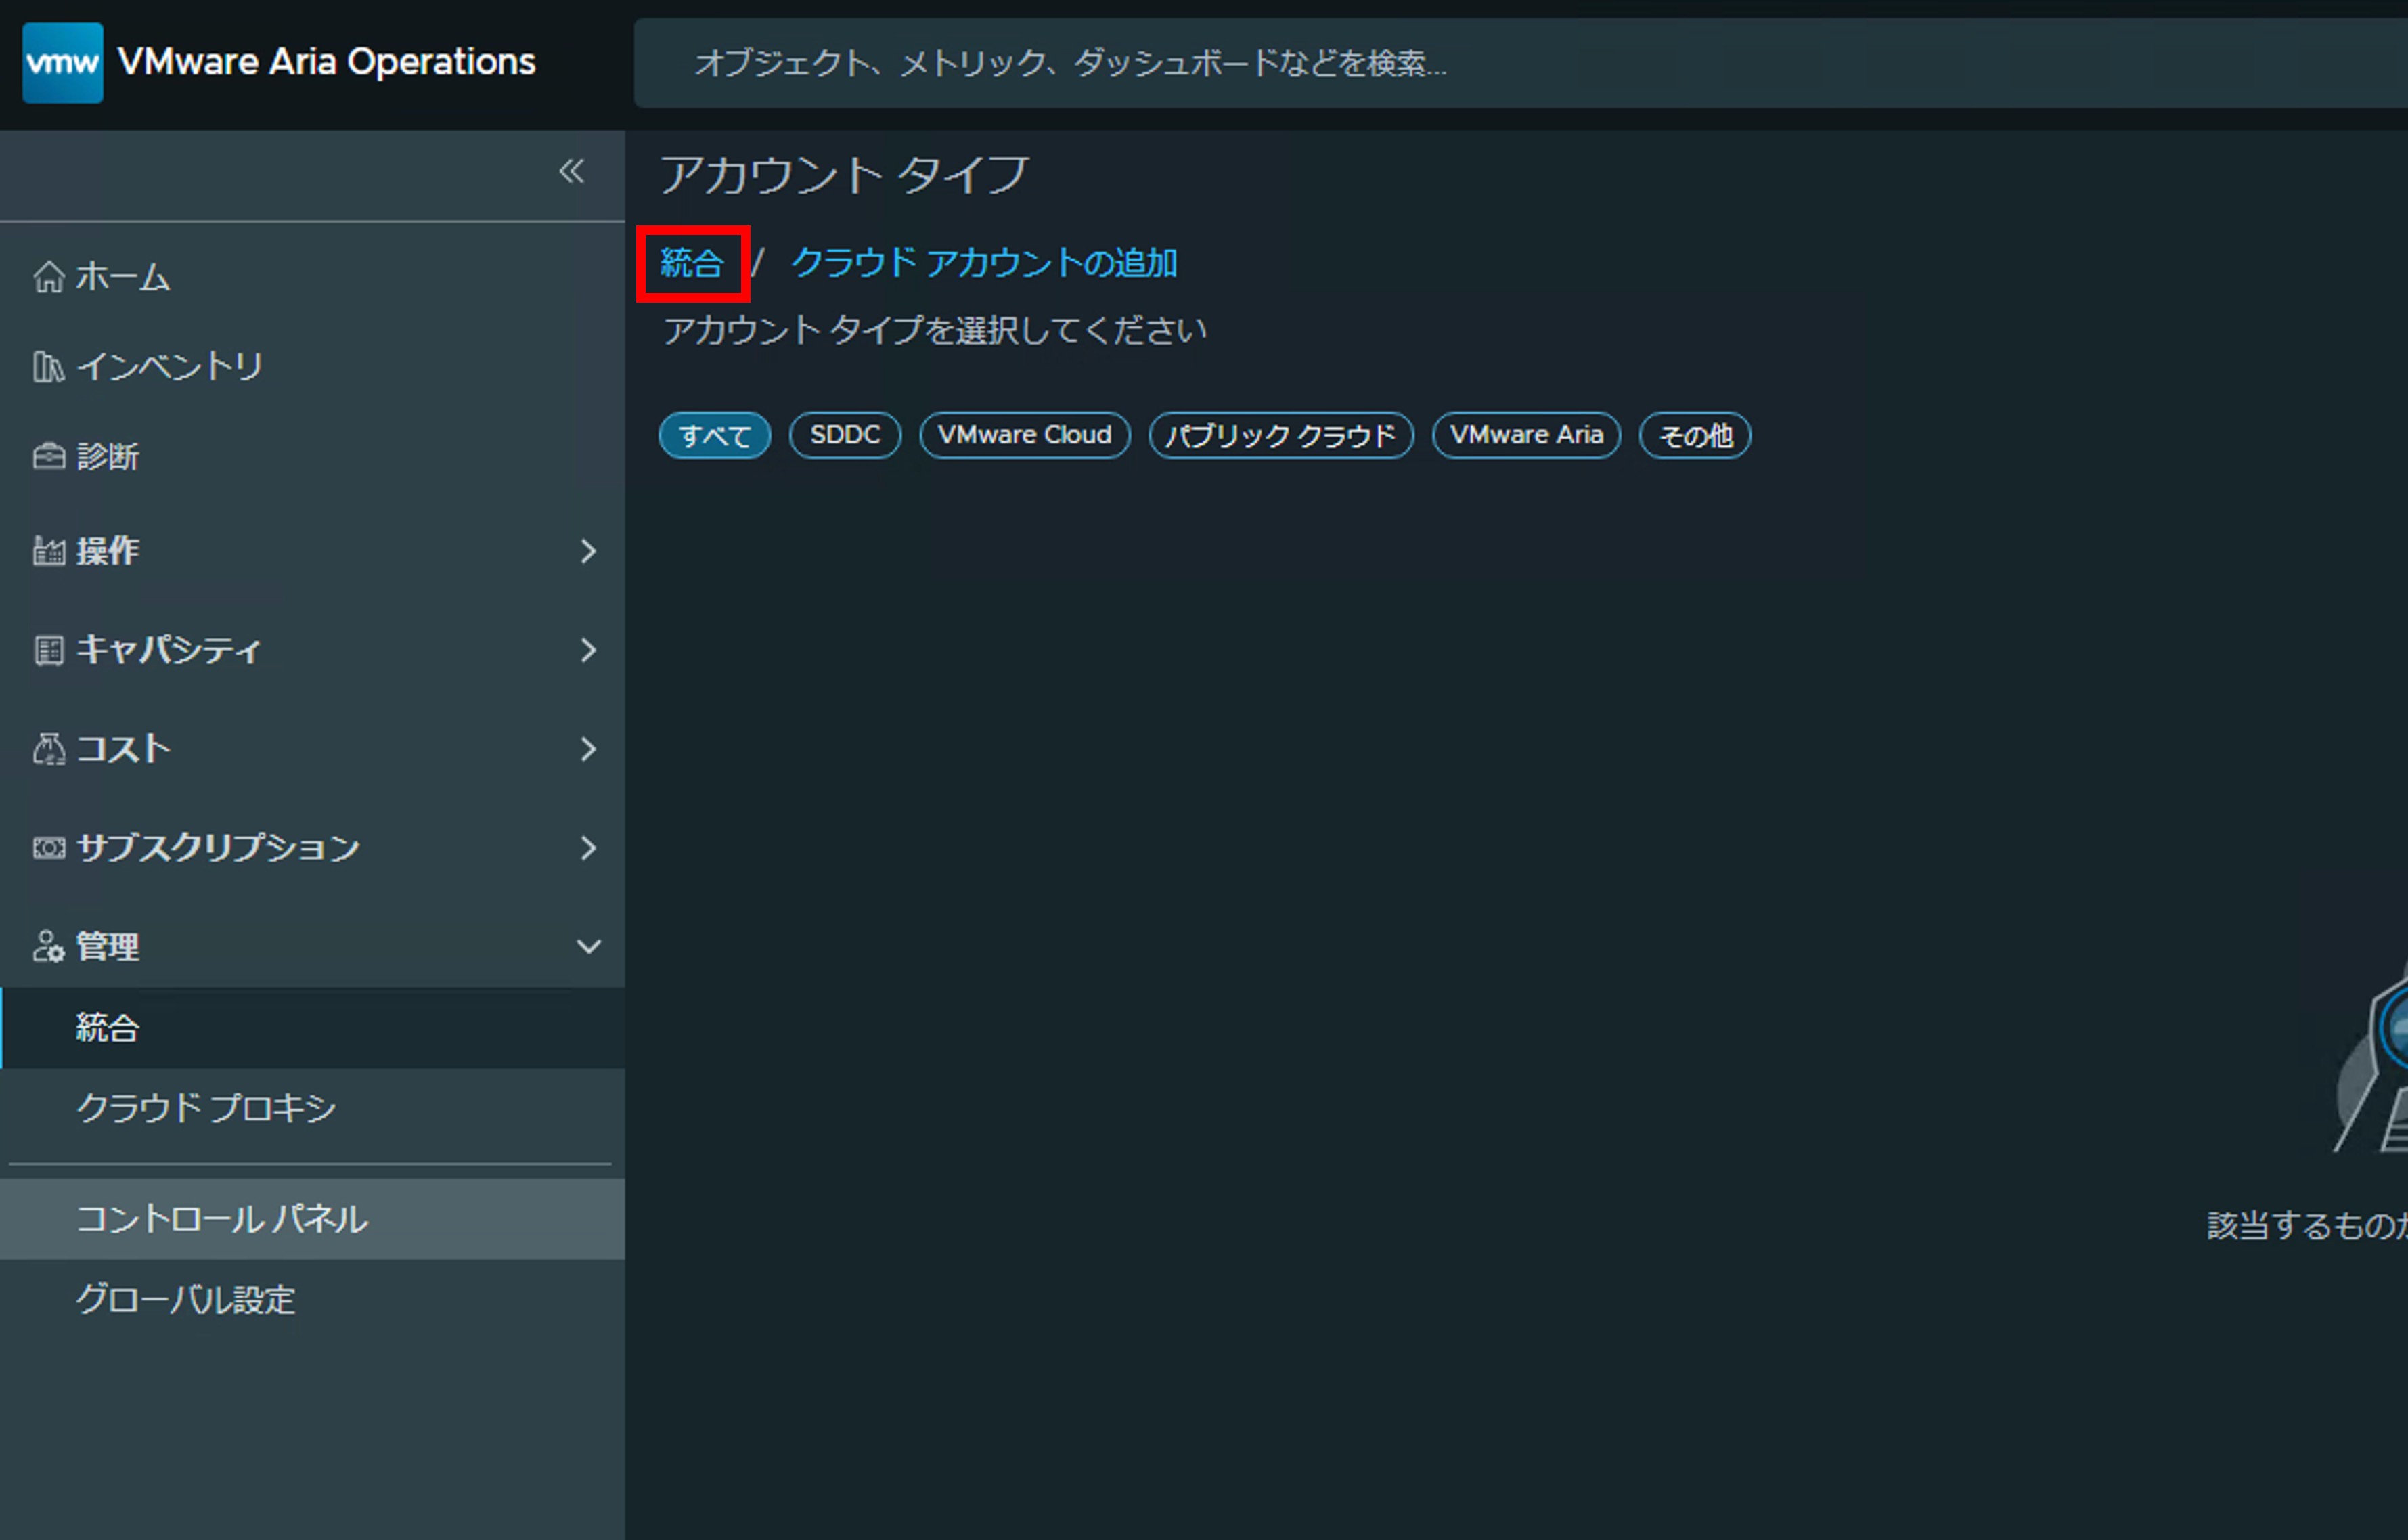Click VMware Aria Operations title text

pos(327,62)
